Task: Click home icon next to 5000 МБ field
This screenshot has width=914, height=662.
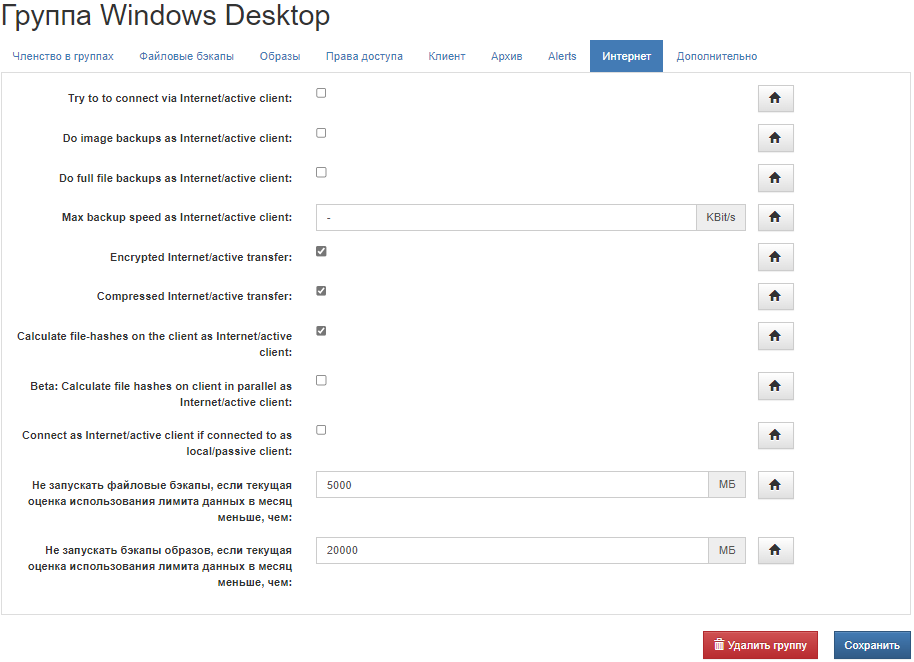Action: coord(775,485)
